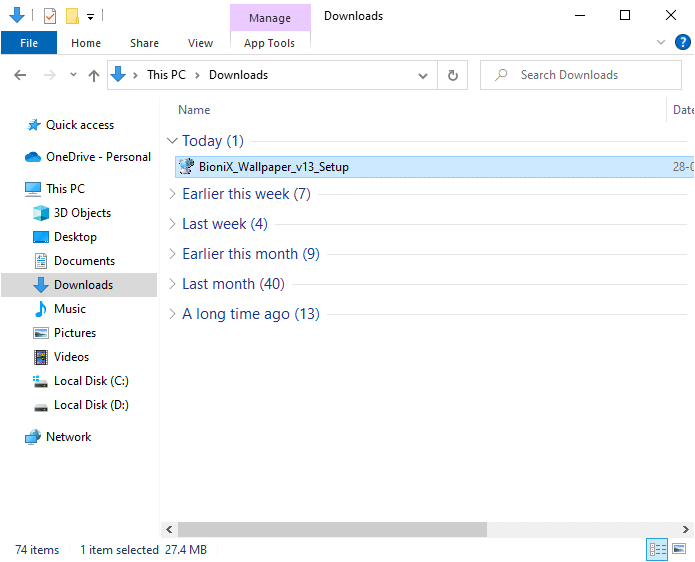Select Quick access in navigation pane

pyautogui.click(x=80, y=125)
